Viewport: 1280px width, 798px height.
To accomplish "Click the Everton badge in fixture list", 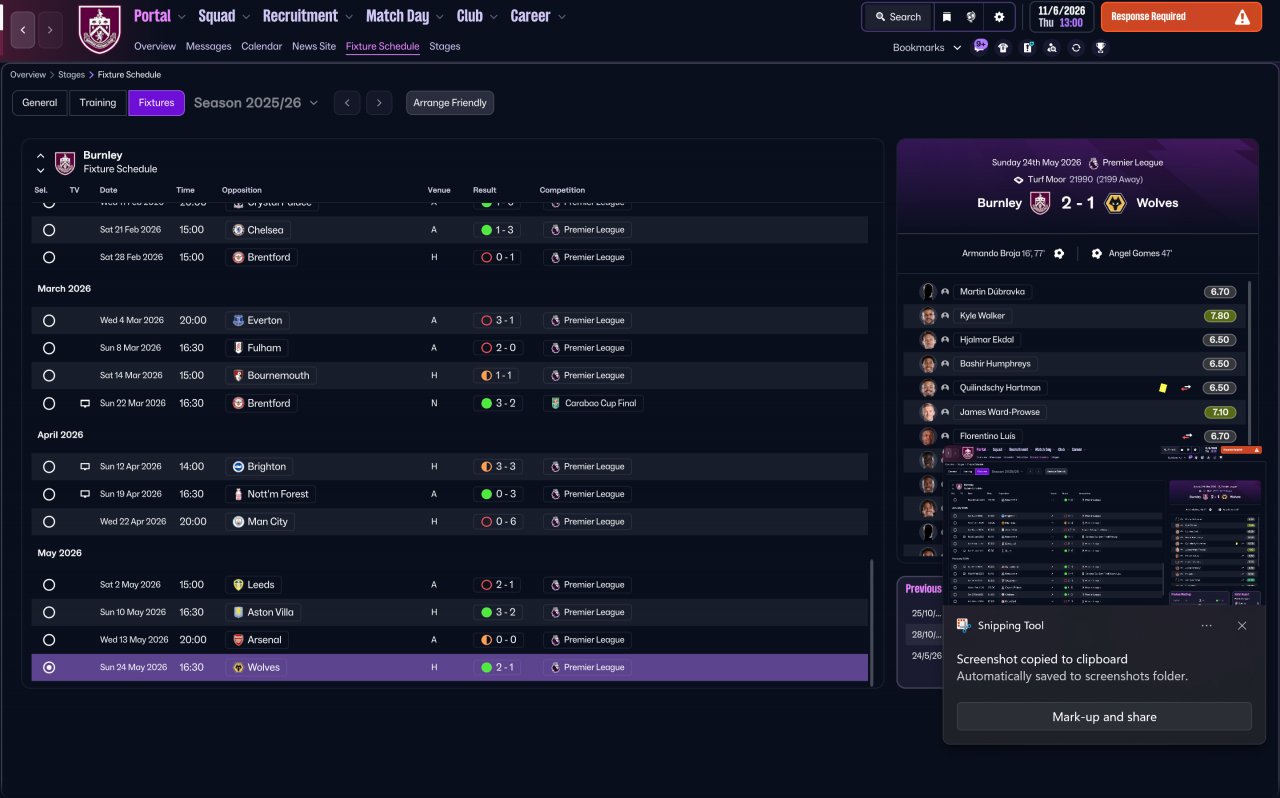I will [238, 321].
